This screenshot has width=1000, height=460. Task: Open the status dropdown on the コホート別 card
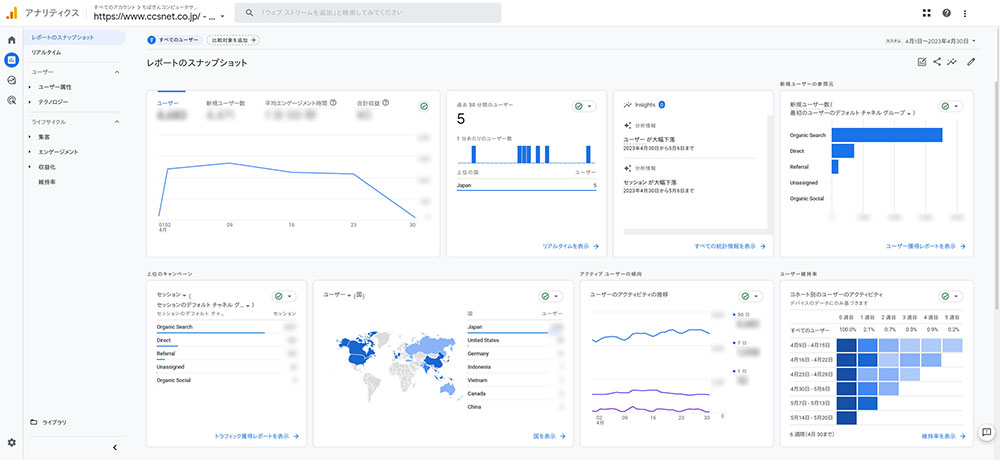(x=950, y=296)
